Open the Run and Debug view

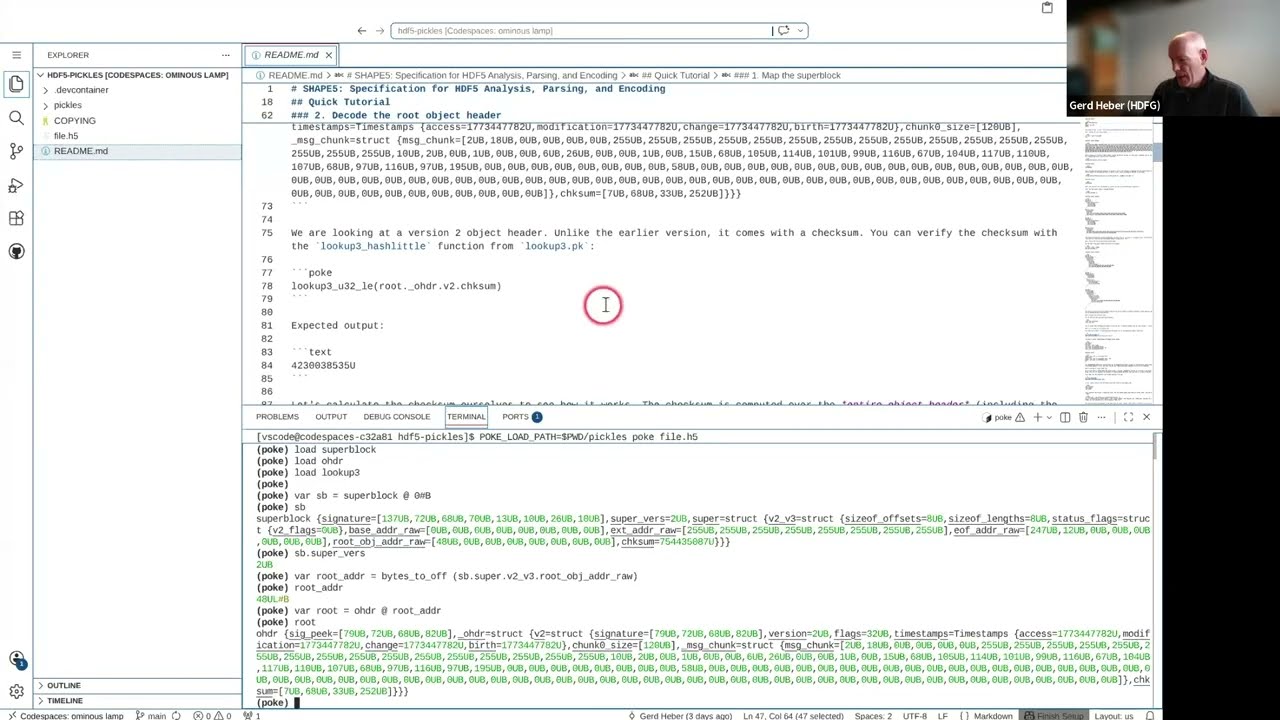pyautogui.click(x=16, y=185)
